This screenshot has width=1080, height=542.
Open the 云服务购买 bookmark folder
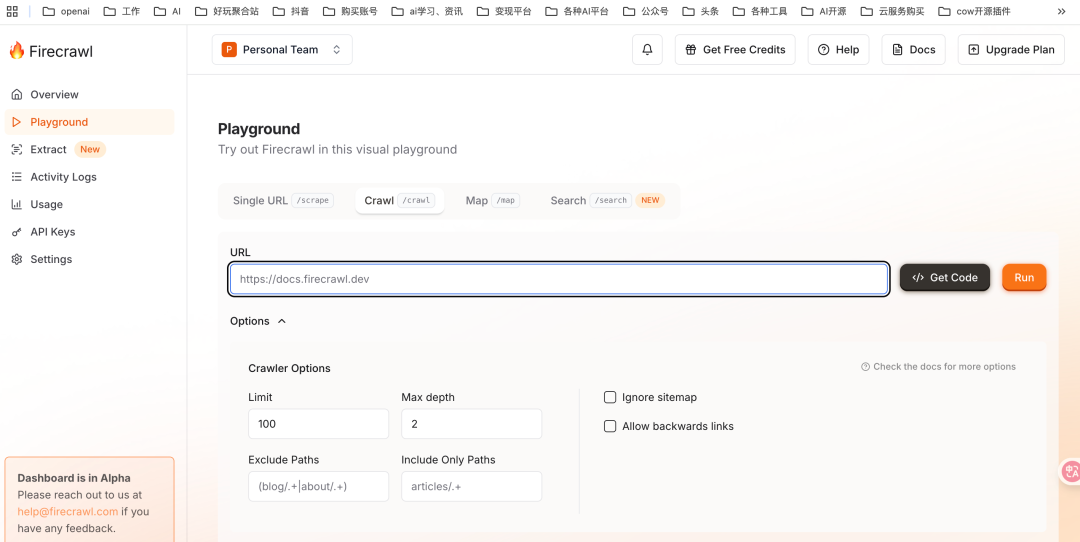[893, 11]
